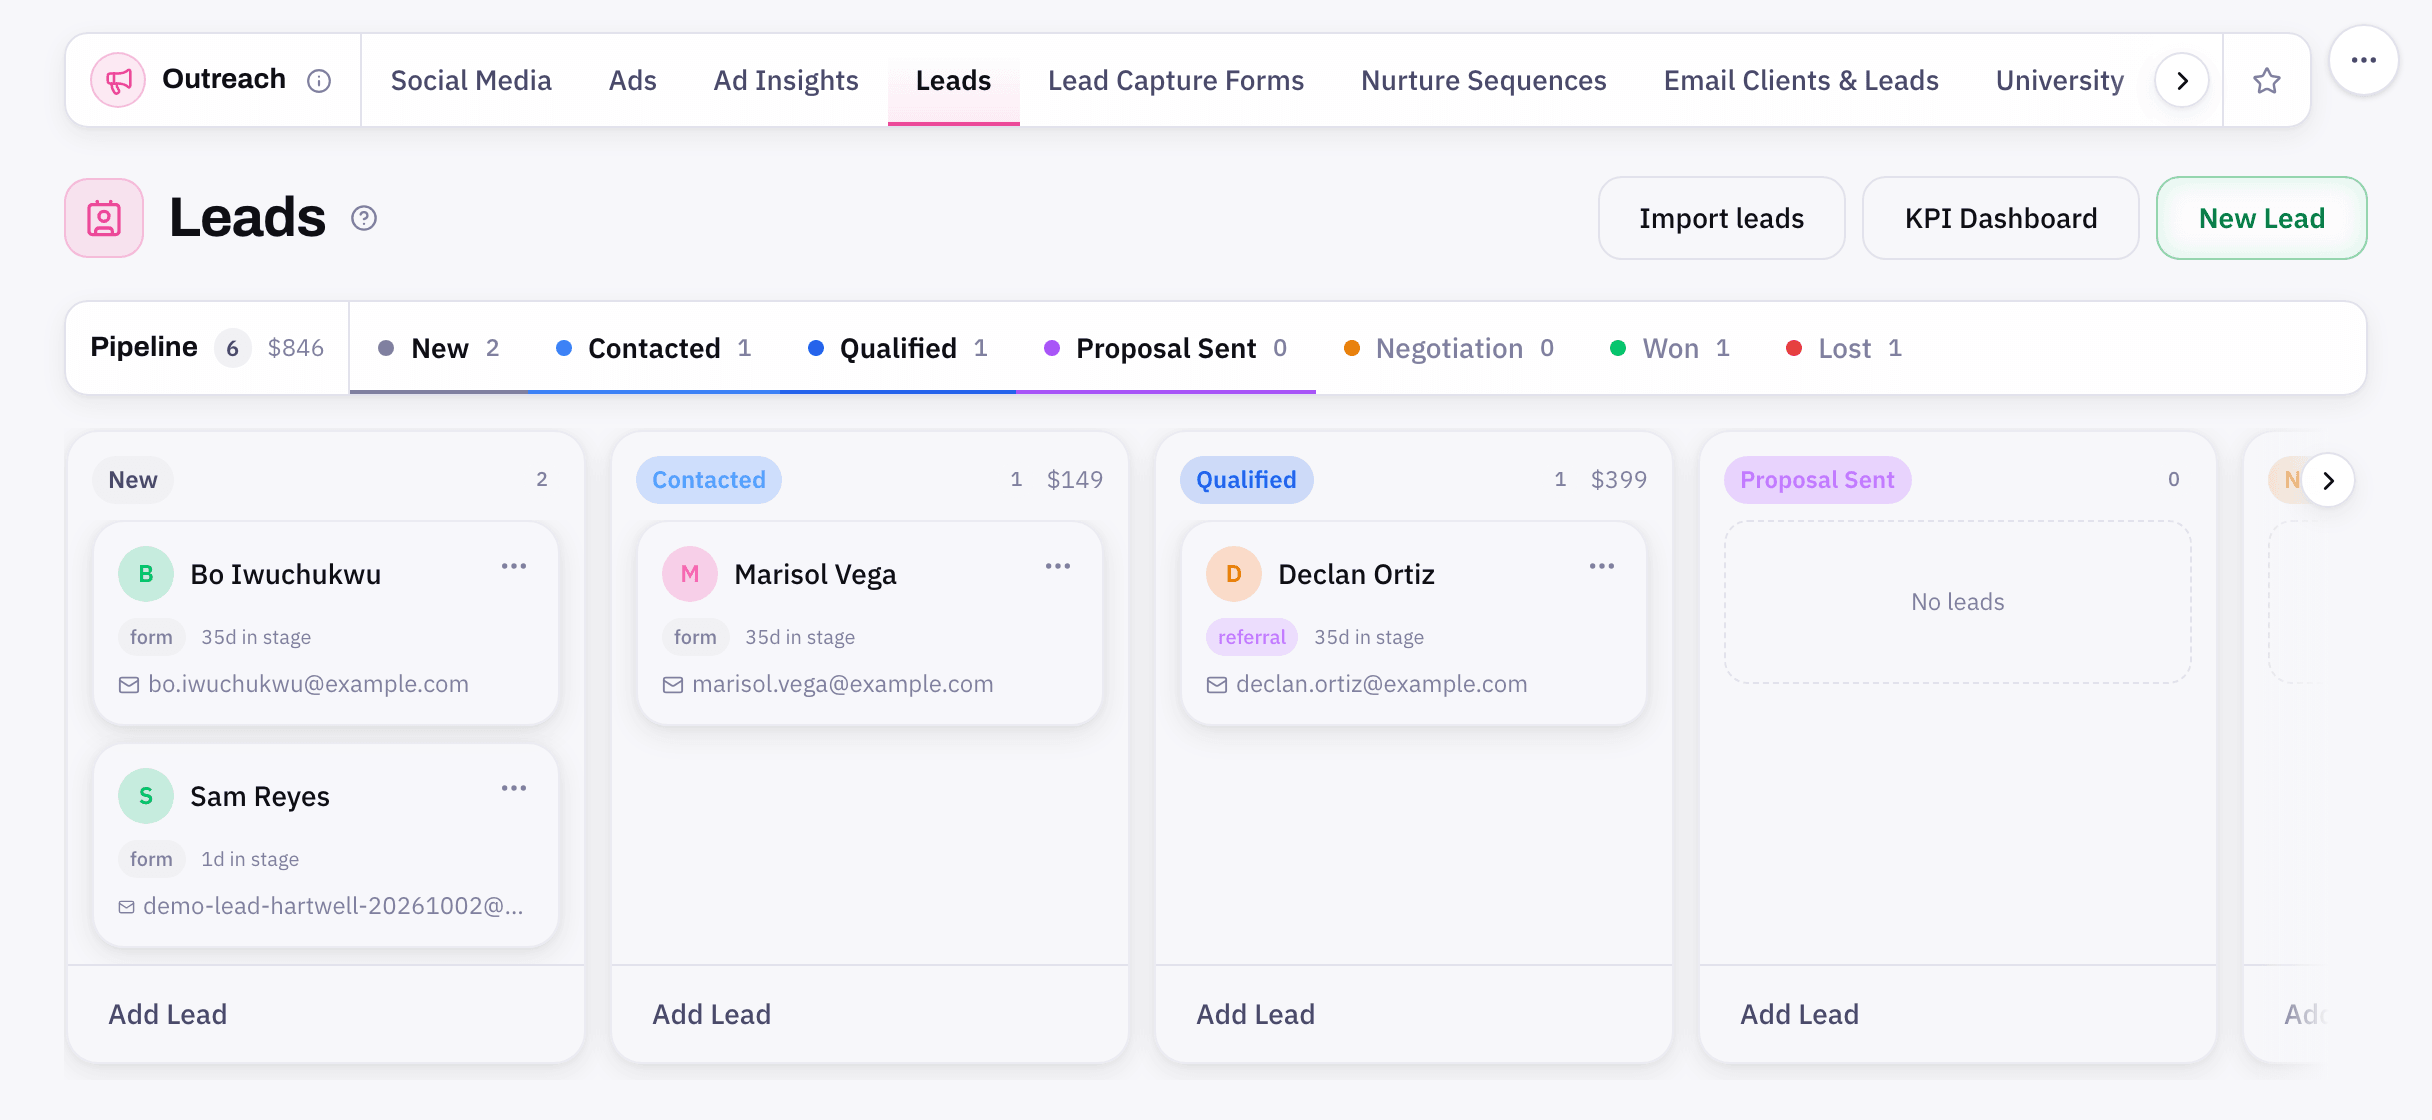This screenshot has width=2432, height=1120.
Task: Filter pipeline by Lost stage
Action: click(1844, 348)
